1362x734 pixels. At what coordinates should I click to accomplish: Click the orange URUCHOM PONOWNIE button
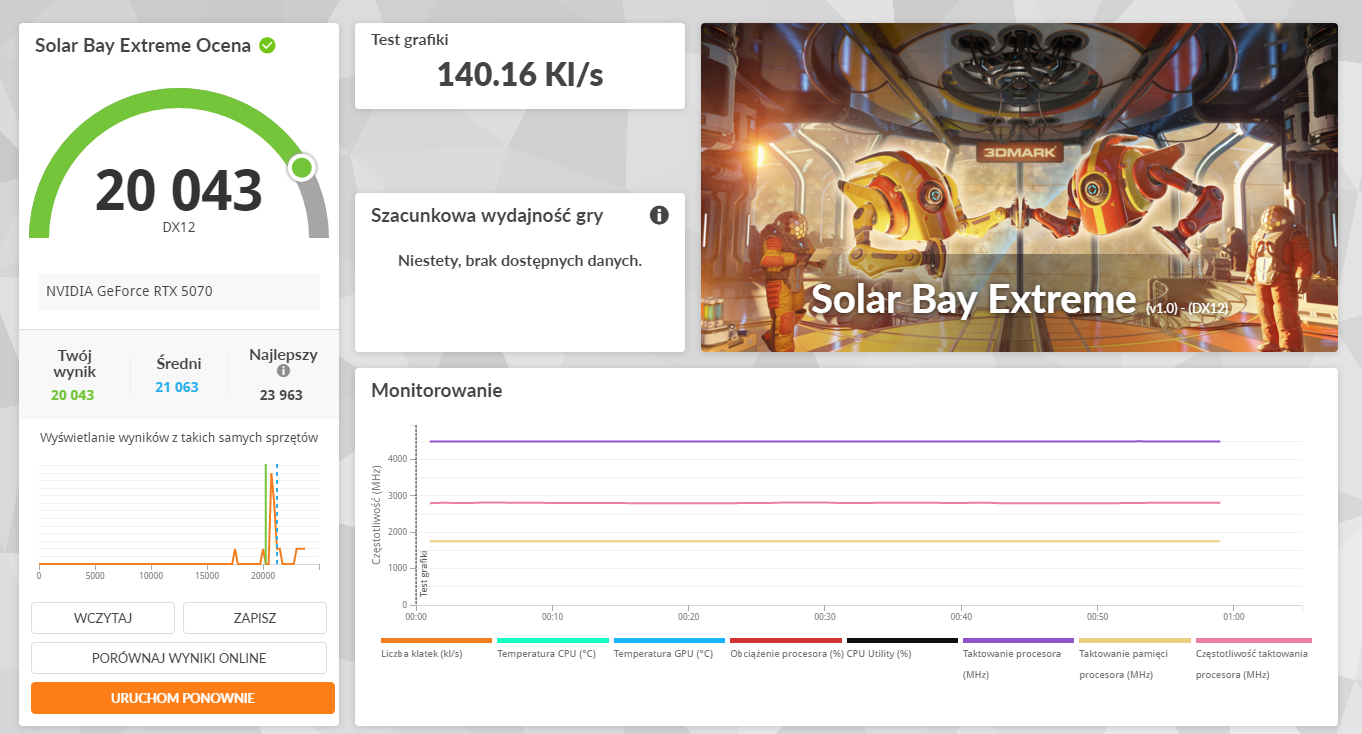(183, 698)
